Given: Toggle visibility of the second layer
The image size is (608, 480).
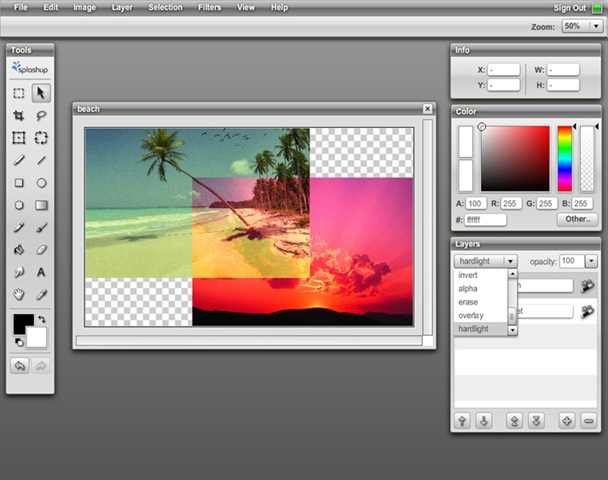Looking at the screenshot, I should (587, 312).
